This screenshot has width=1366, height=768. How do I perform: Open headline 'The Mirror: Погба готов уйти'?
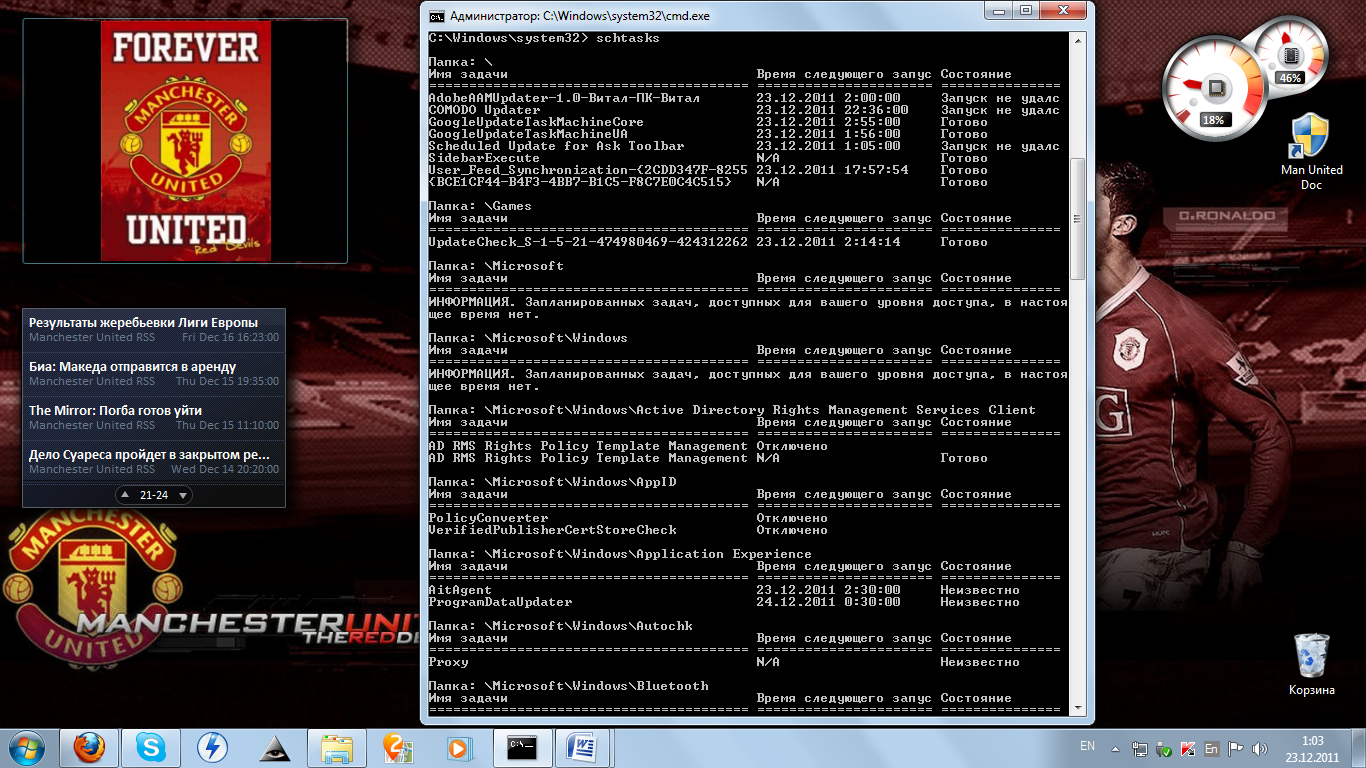pyautogui.click(x=115, y=411)
